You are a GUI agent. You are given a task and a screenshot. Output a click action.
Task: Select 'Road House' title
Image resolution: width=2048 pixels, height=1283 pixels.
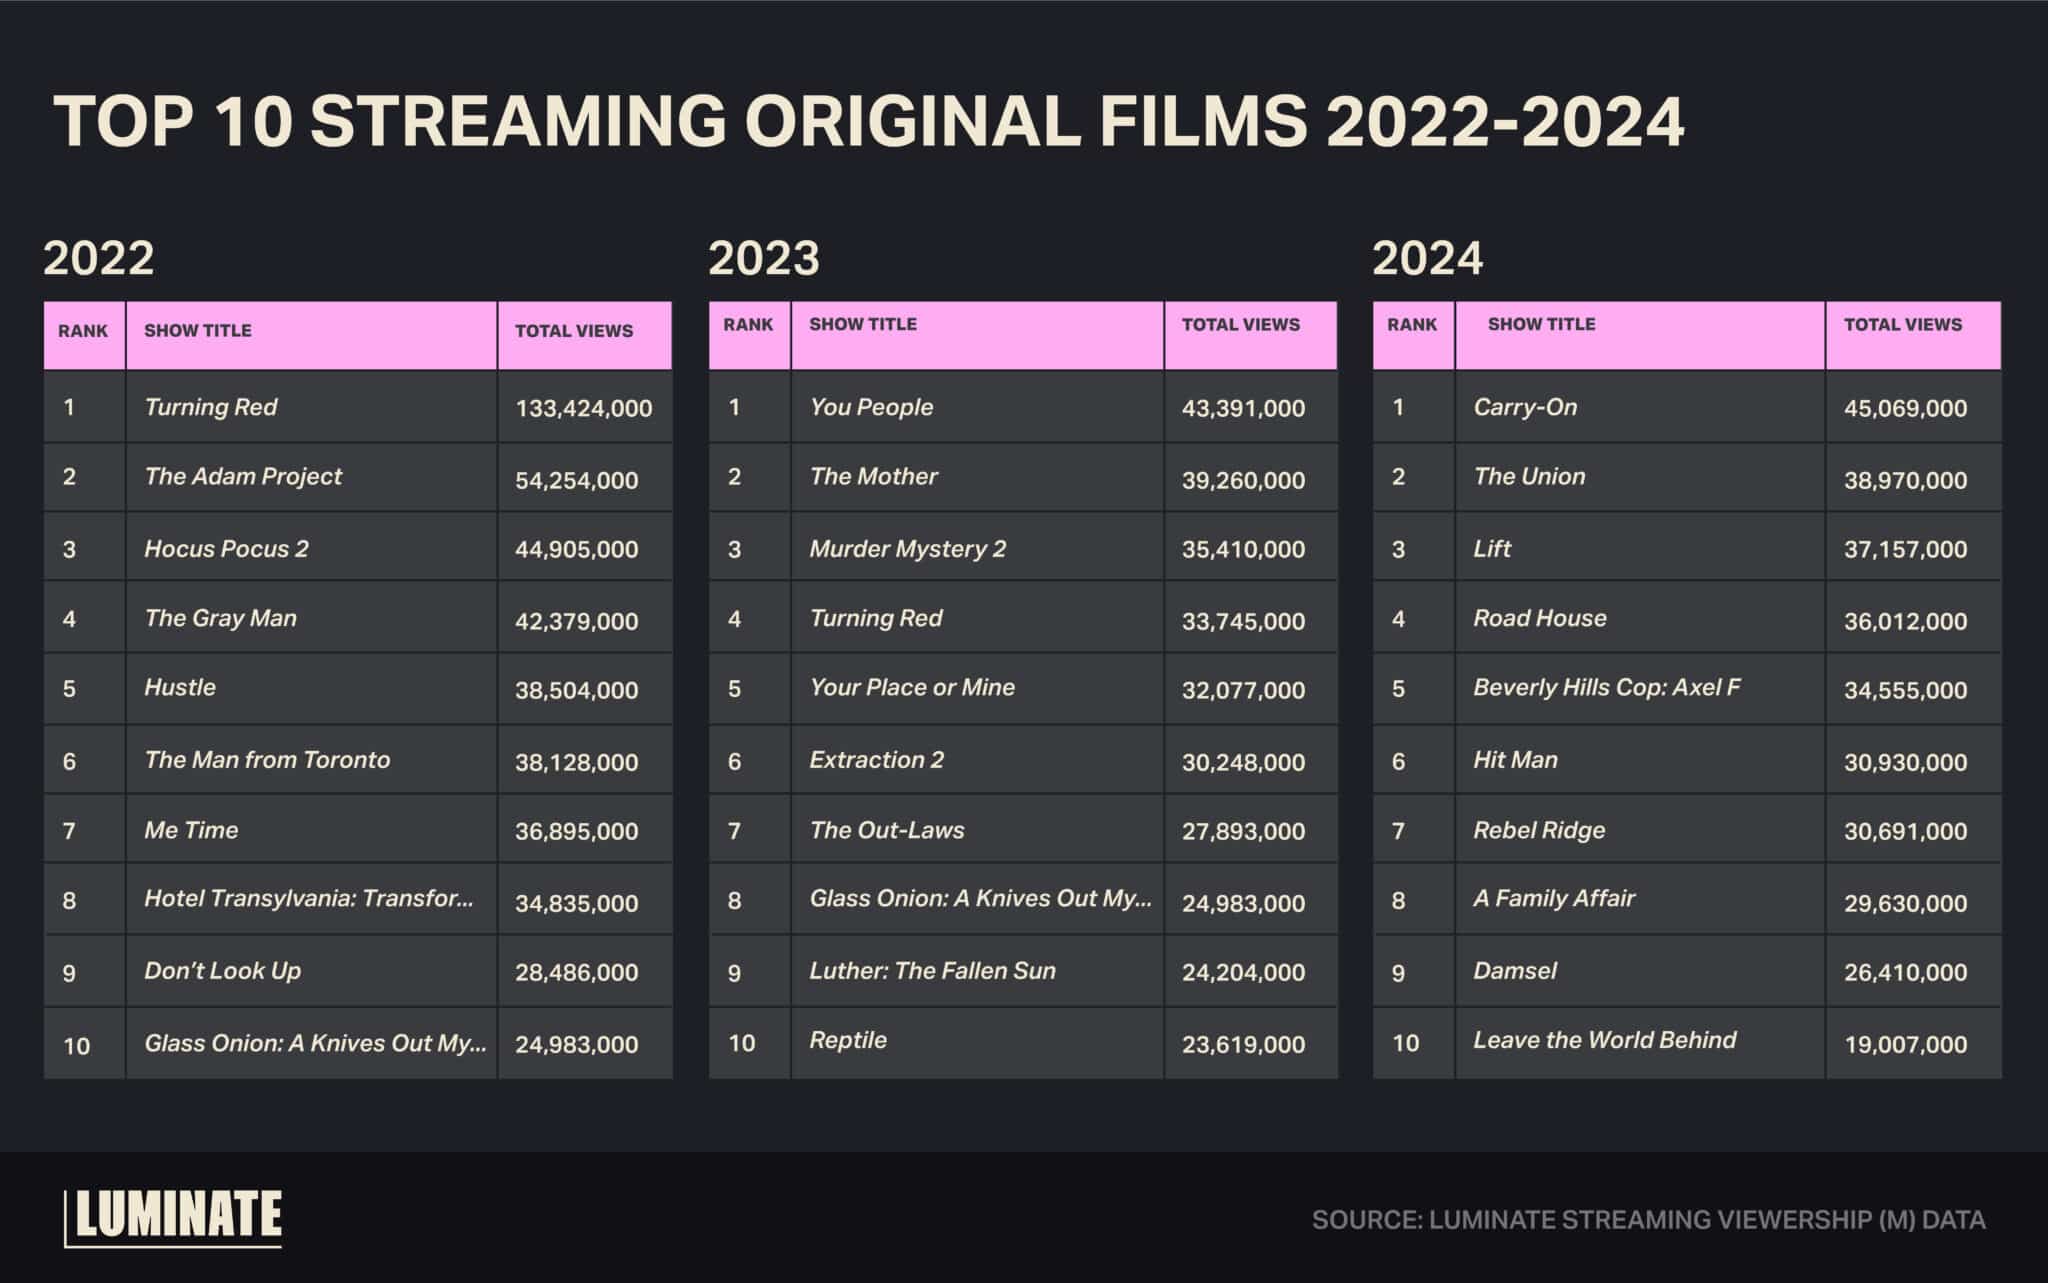[1540, 618]
